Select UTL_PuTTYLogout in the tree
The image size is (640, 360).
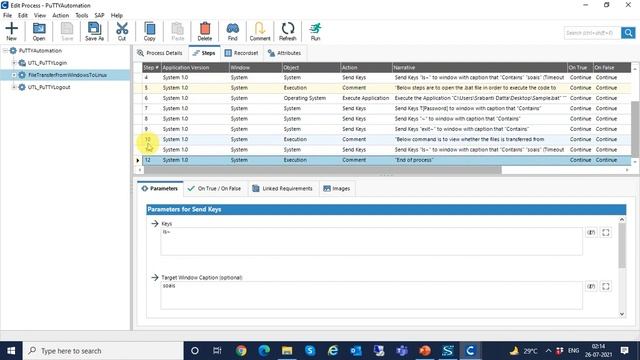(49, 87)
